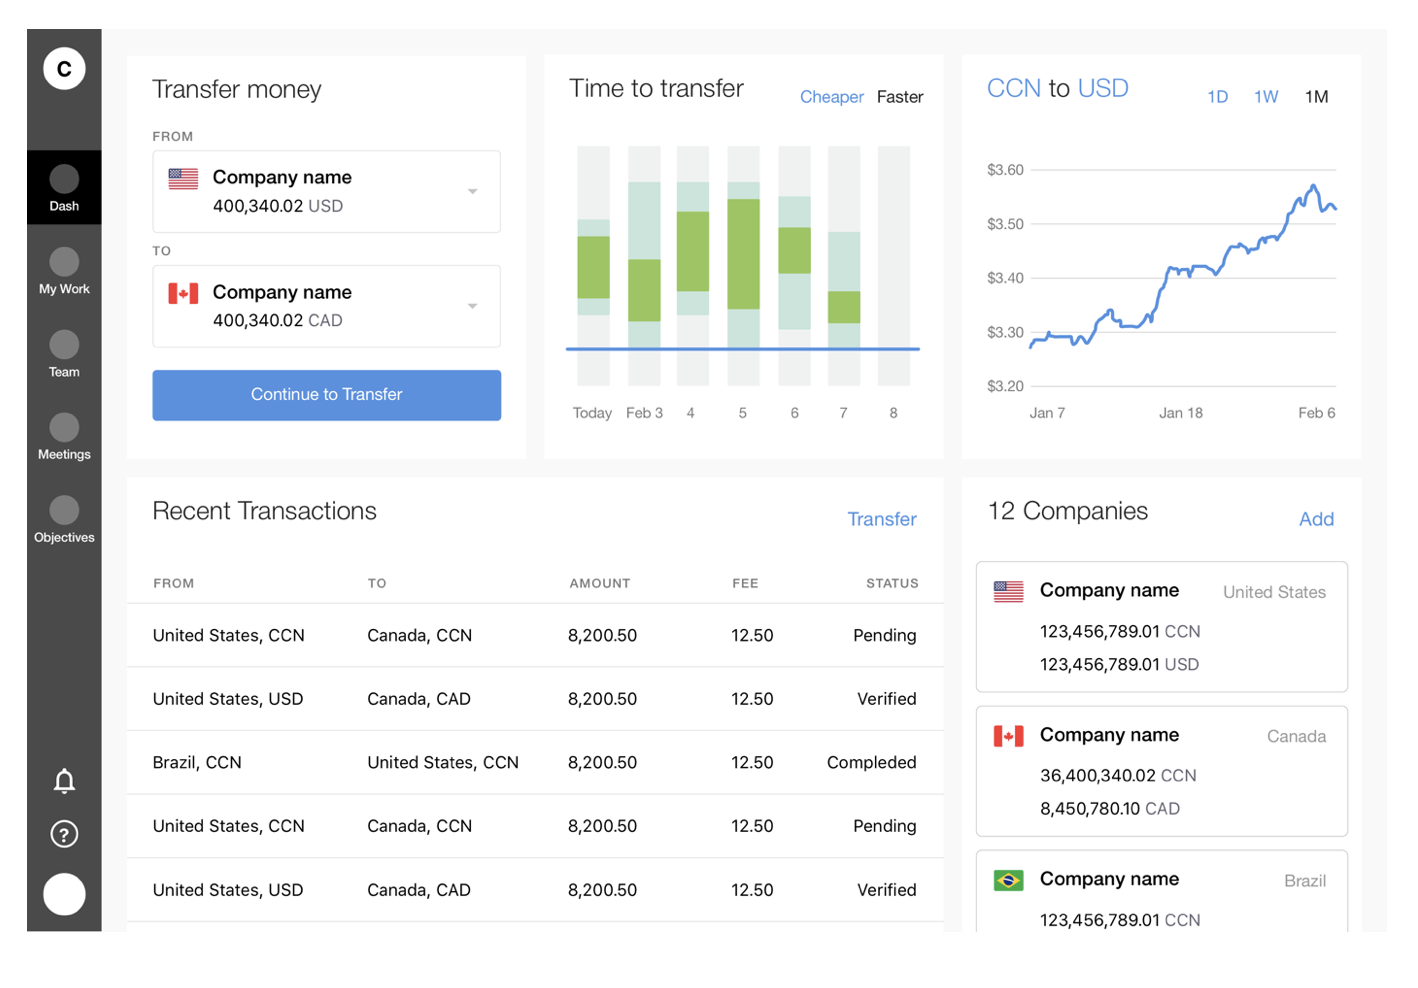Select the Feb 5 transfer bar
Image resolution: width=1418 pixels, height=988 pixels.
tap(743, 265)
